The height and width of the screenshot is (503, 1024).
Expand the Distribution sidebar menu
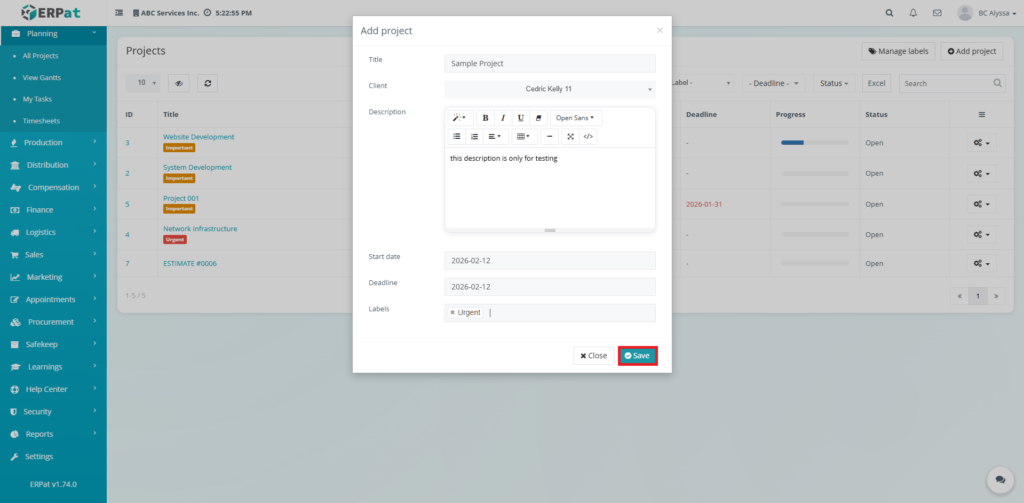pyautogui.click(x=53, y=165)
